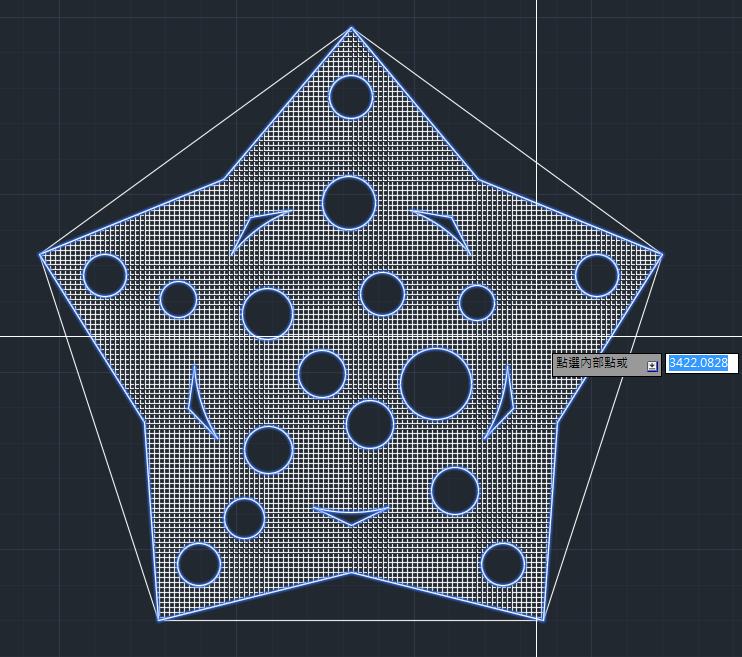Open the dynamic prompt options arrow icon

(652, 366)
